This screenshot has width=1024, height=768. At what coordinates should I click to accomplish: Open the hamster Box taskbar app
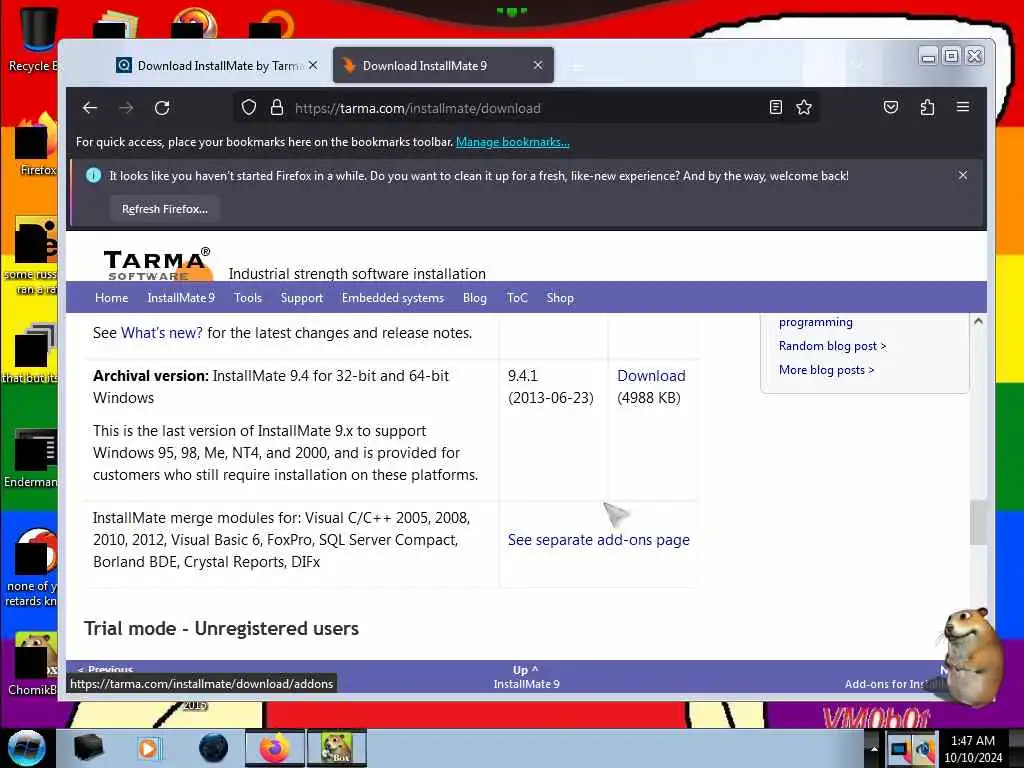336,748
